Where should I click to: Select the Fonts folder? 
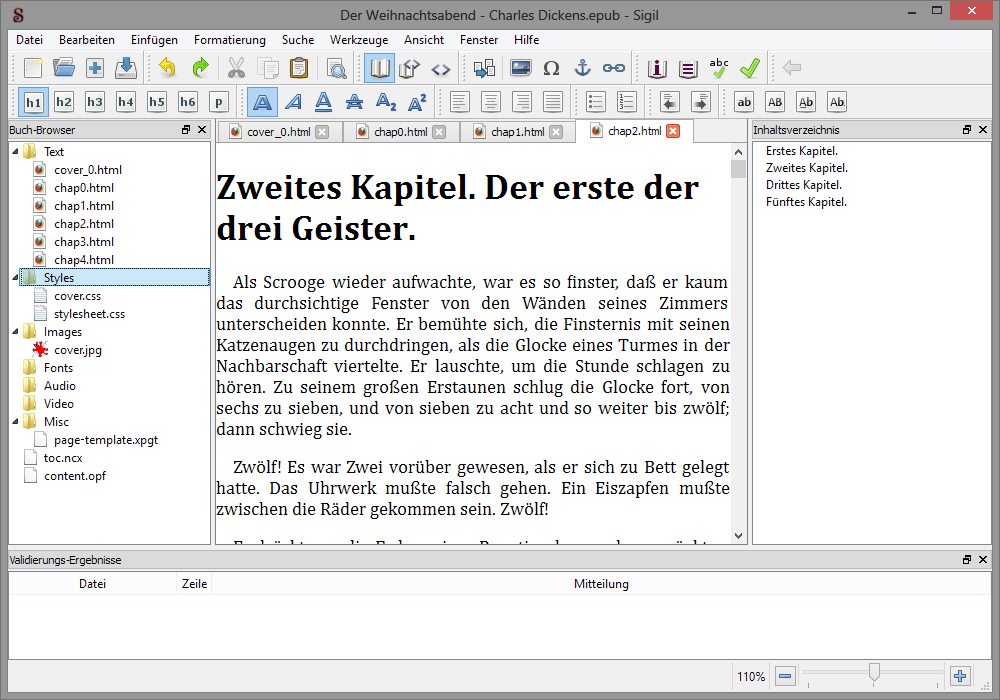click(58, 368)
